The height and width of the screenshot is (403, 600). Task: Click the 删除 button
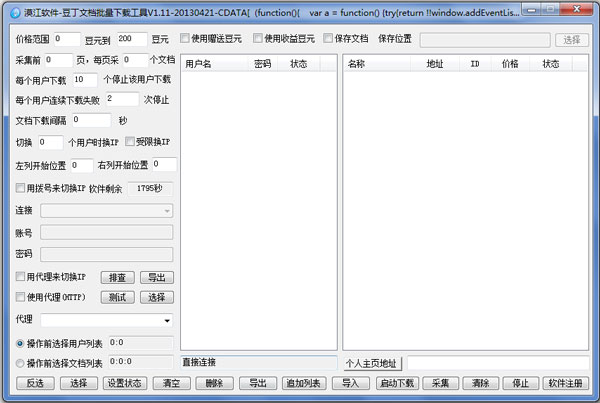pyautogui.click(x=214, y=383)
